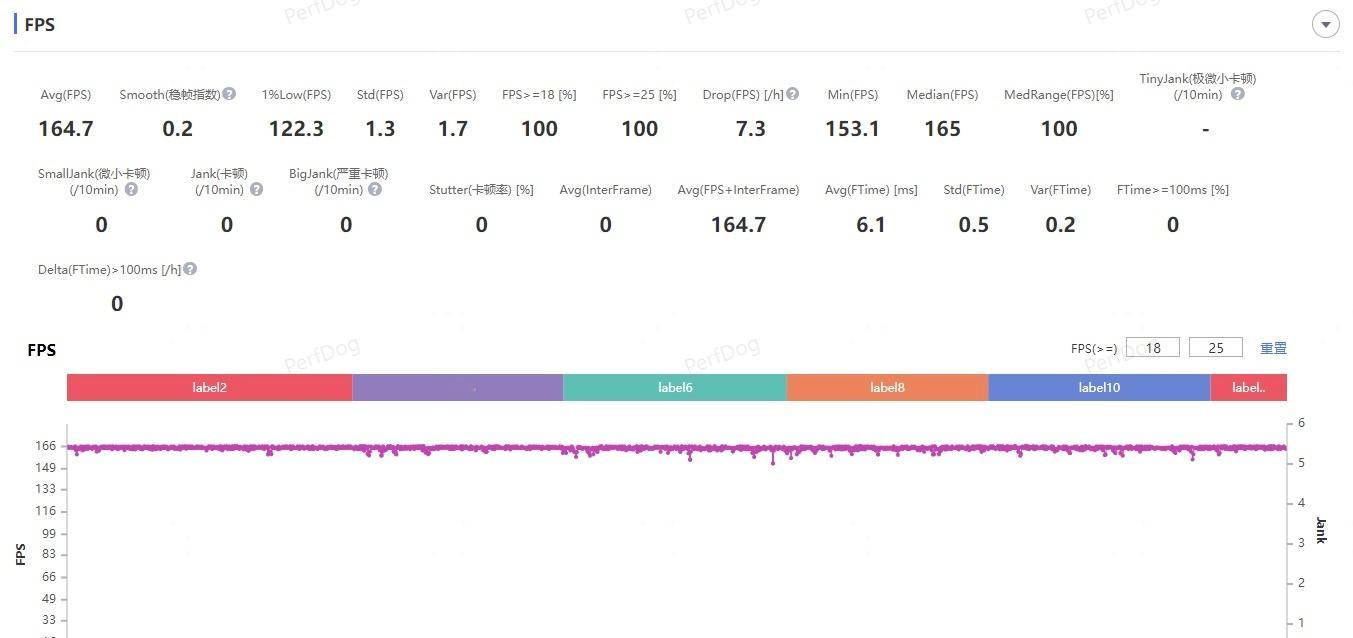The width and height of the screenshot is (1353, 638).
Task: Collapse the FPS section with arrow button
Action: (1325, 24)
